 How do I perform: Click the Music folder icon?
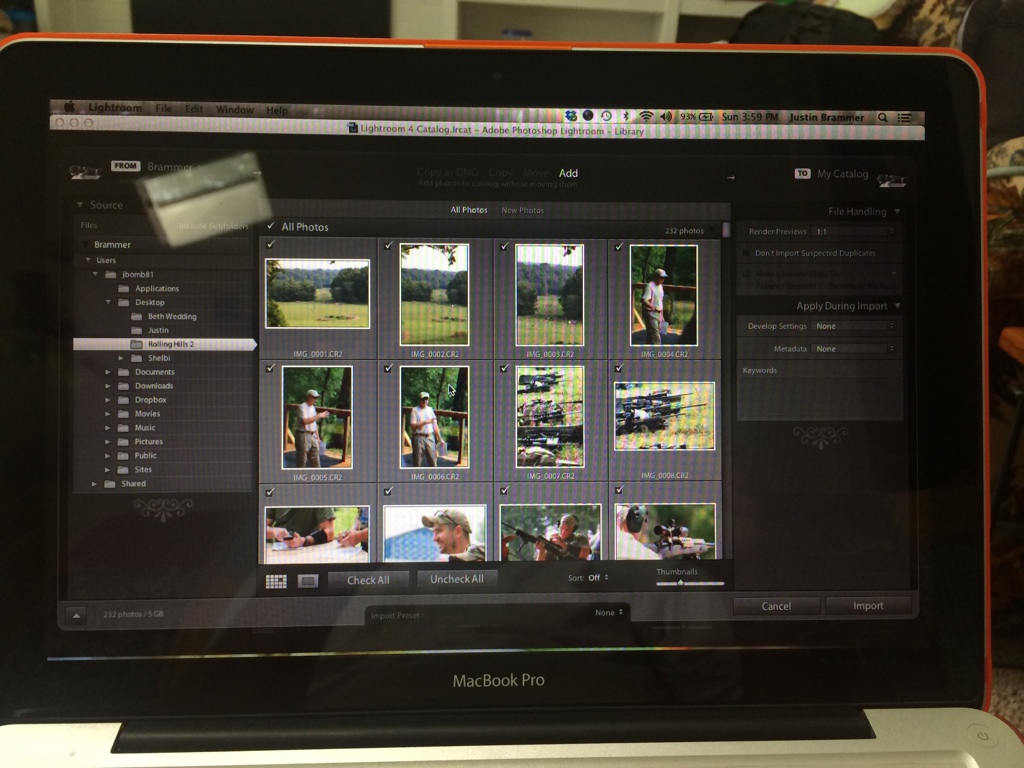[x=123, y=428]
